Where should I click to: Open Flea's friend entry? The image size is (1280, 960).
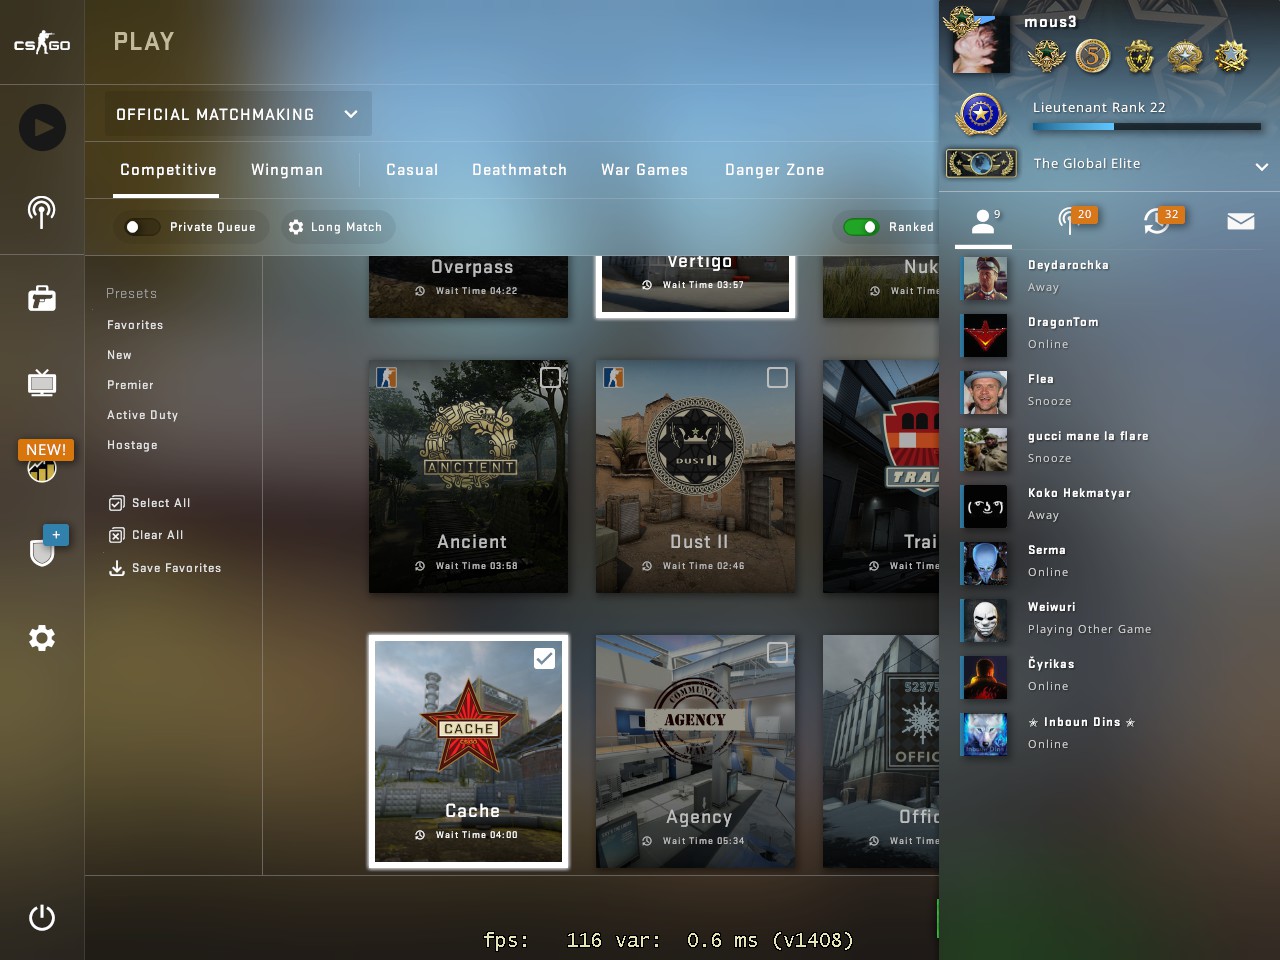[1109, 391]
